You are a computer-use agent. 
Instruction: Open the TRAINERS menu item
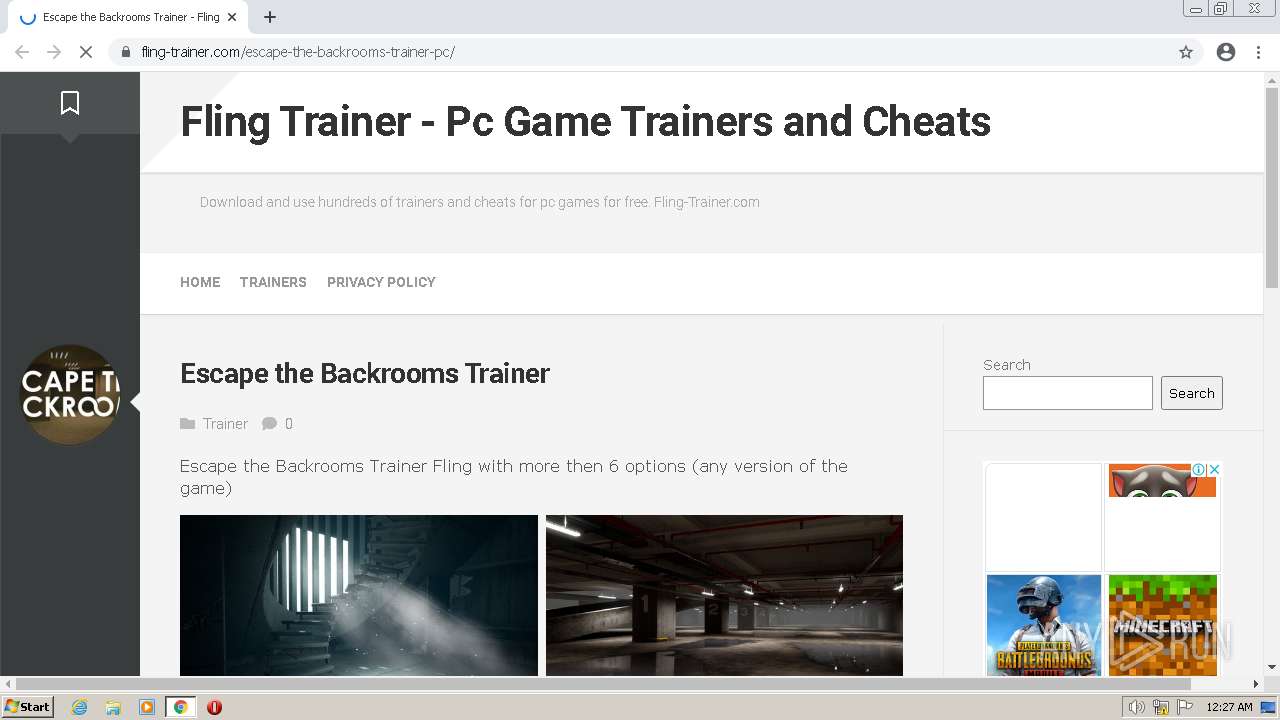(x=273, y=282)
